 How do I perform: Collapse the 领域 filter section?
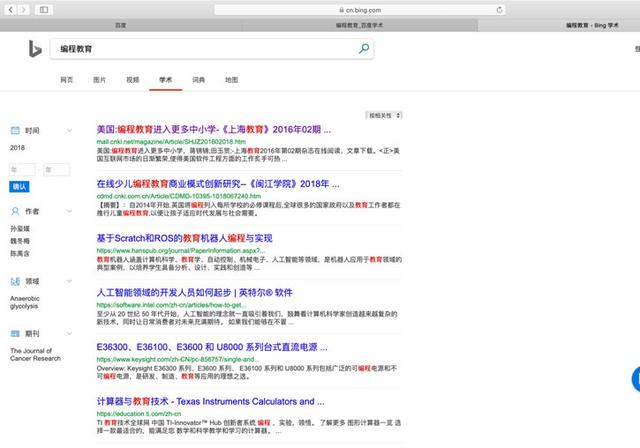pyautogui.click(x=69, y=281)
